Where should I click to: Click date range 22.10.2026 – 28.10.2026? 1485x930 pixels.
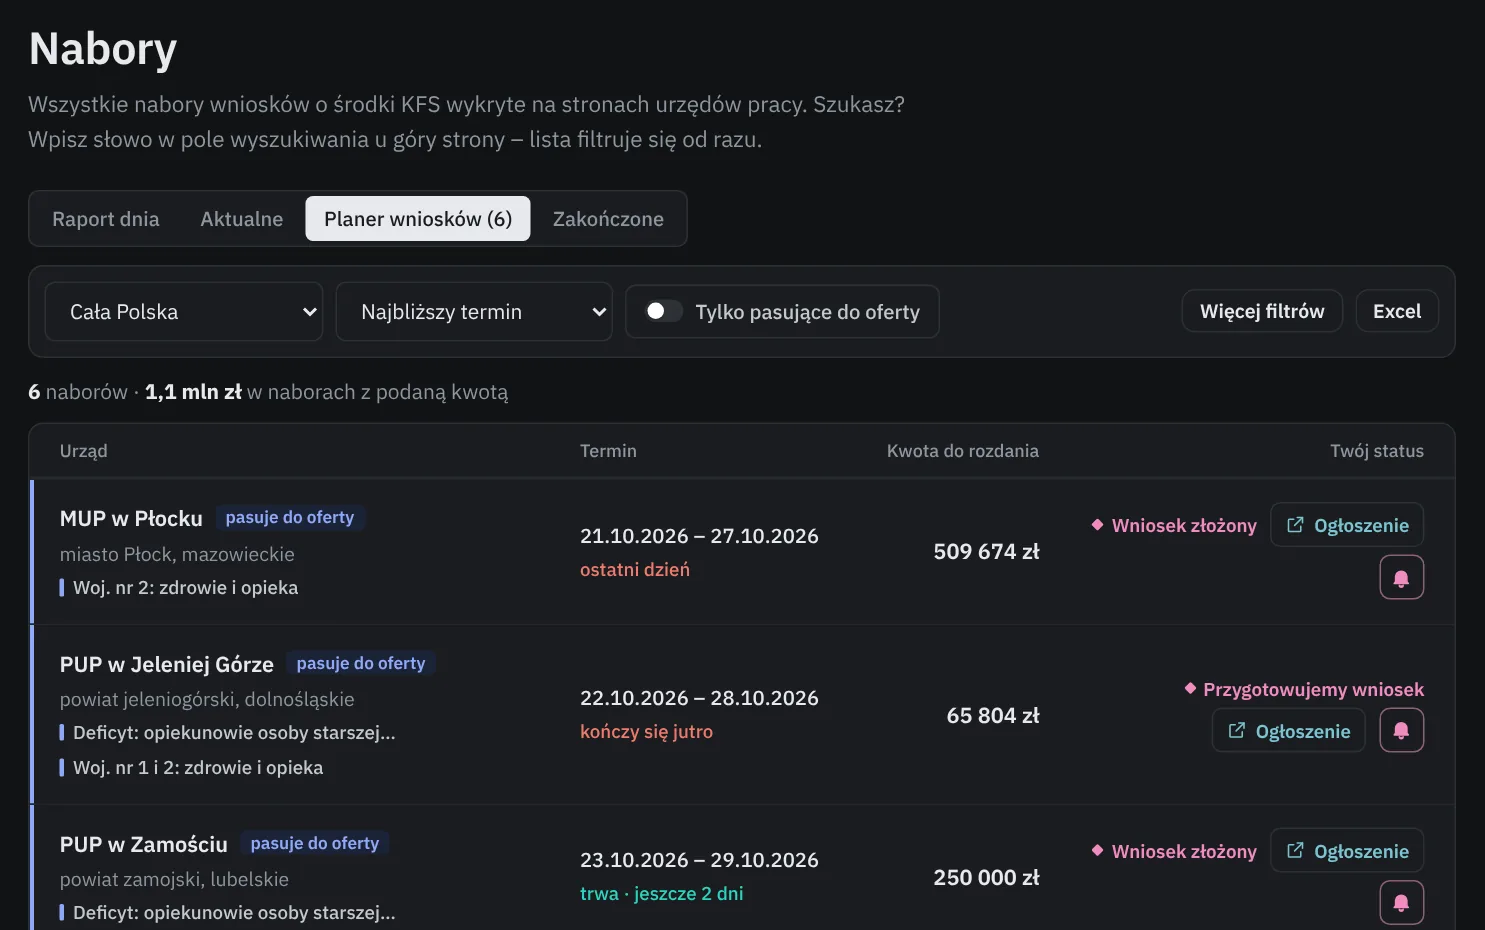point(699,698)
